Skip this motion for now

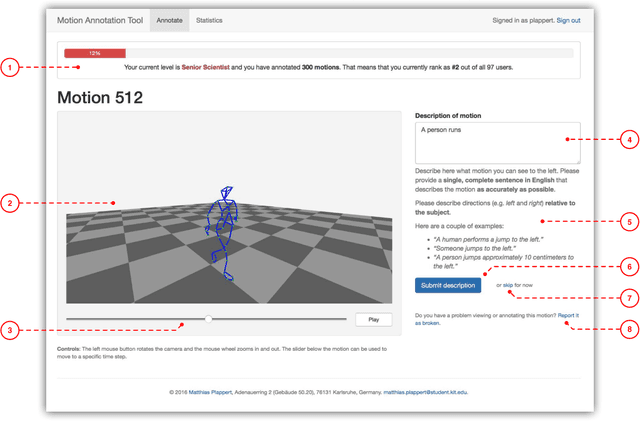[x=507, y=285]
